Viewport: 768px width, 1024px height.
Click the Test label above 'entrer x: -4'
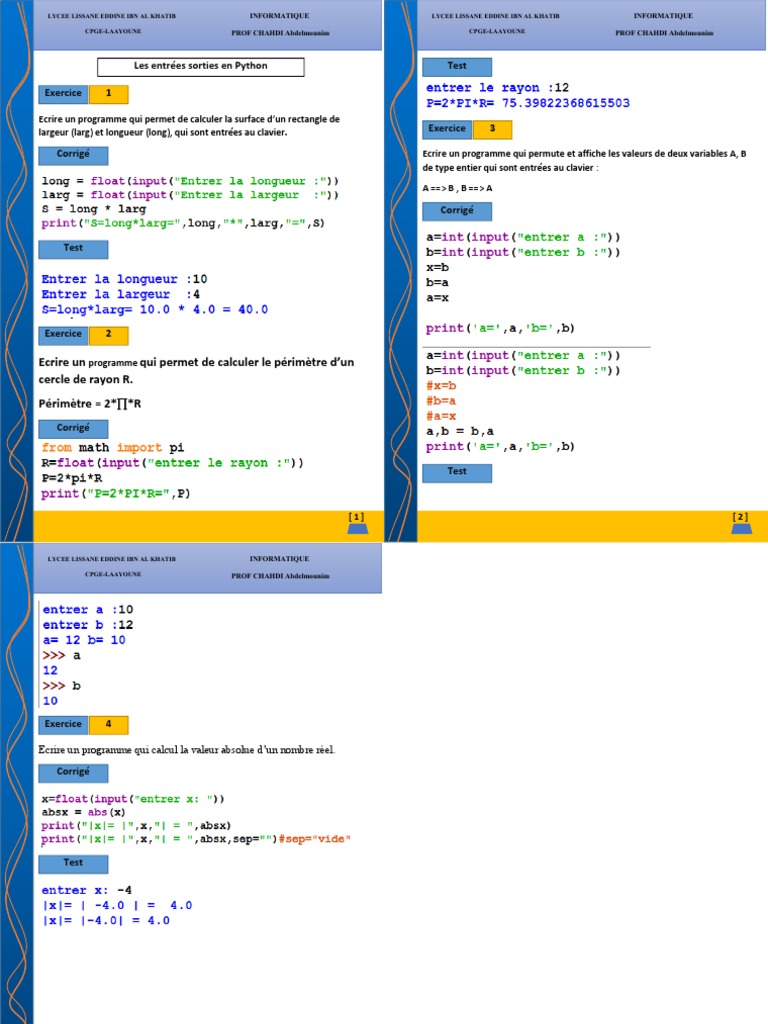click(x=73, y=863)
